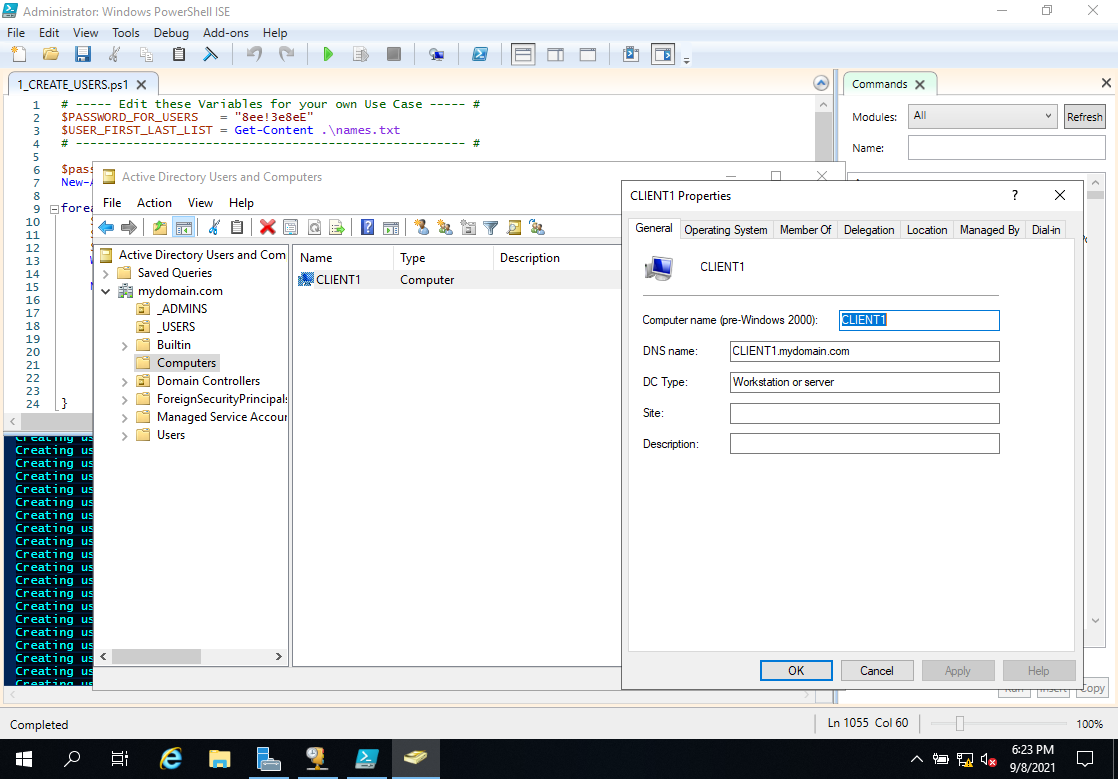Open the Modules dropdown in Commands pane
Viewport: 1118px width, 779px height.
982,116
